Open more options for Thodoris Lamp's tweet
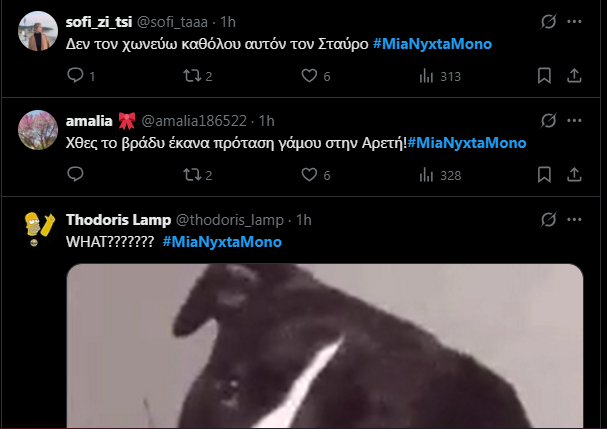This screenshot has height=429, width=607. 574,220
